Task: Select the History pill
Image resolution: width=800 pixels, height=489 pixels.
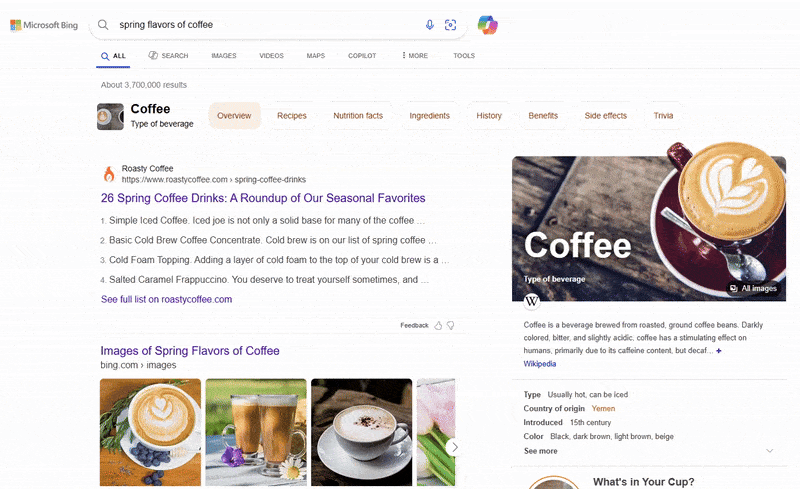Action: click(489, 115)
